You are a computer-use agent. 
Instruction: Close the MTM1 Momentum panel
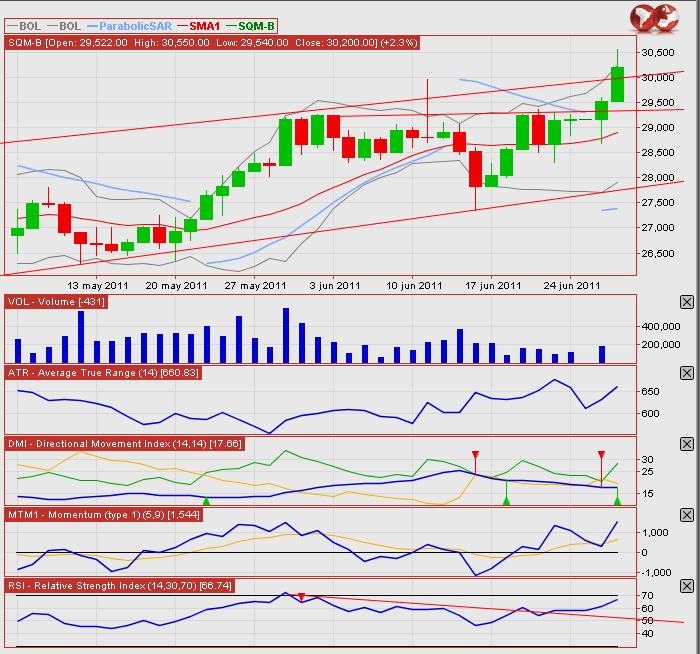pos(687,515)
